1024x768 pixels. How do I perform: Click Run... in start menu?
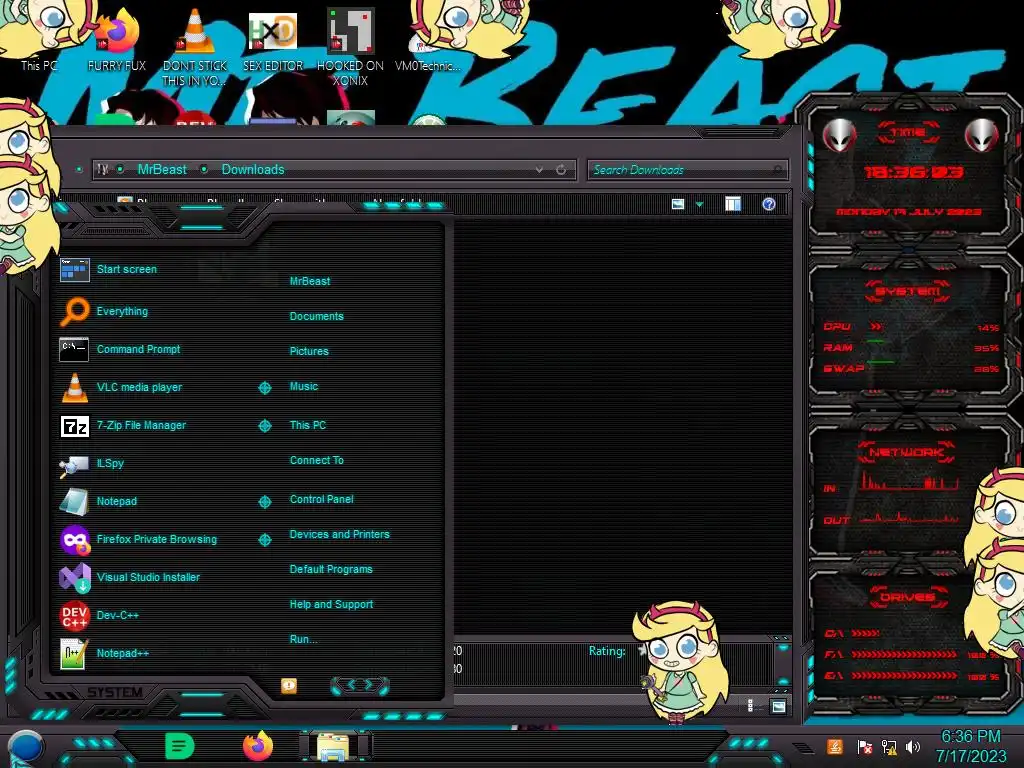(303, 639)
